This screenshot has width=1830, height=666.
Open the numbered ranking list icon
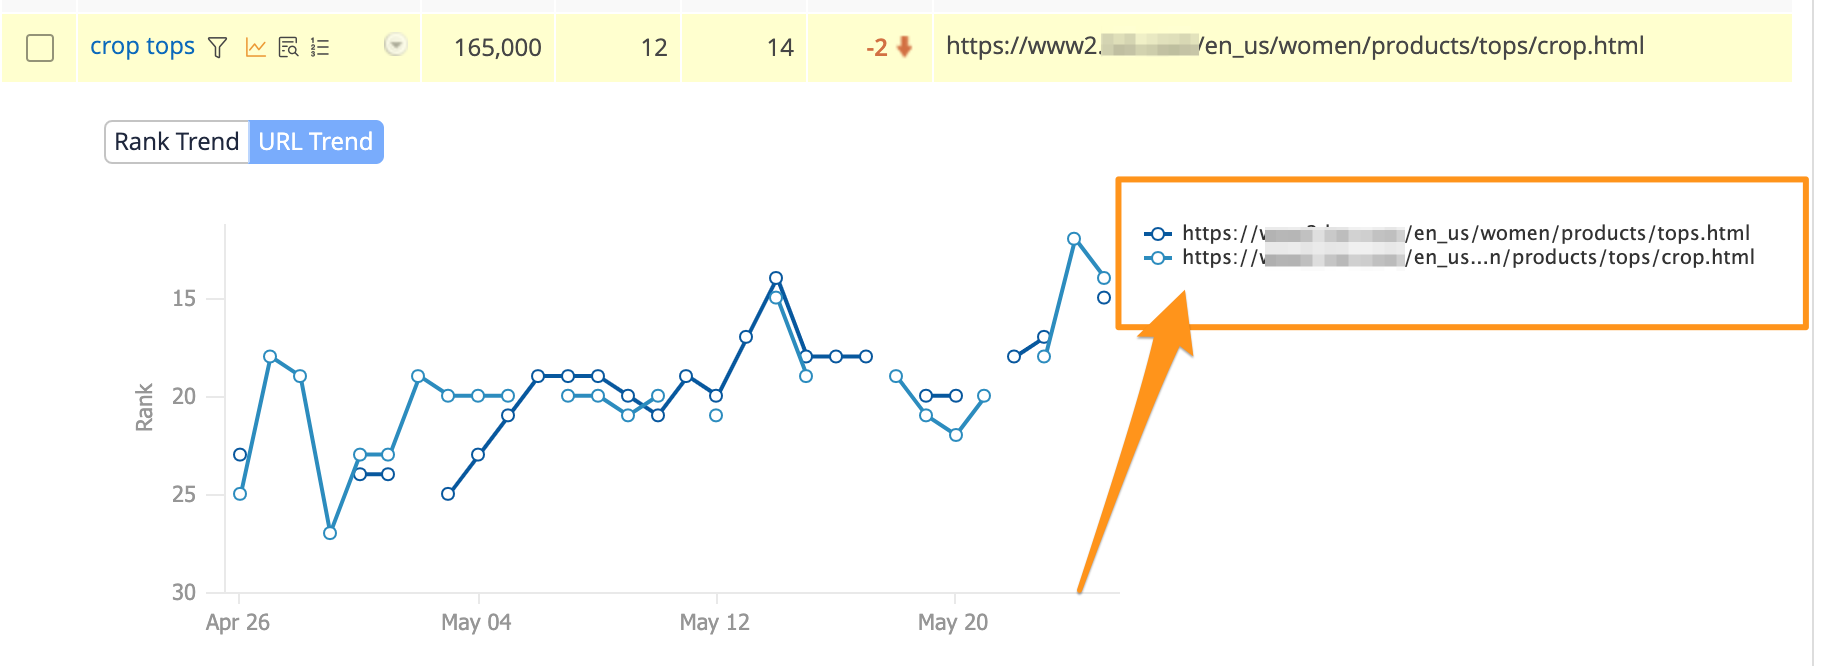tap(320, 47)
